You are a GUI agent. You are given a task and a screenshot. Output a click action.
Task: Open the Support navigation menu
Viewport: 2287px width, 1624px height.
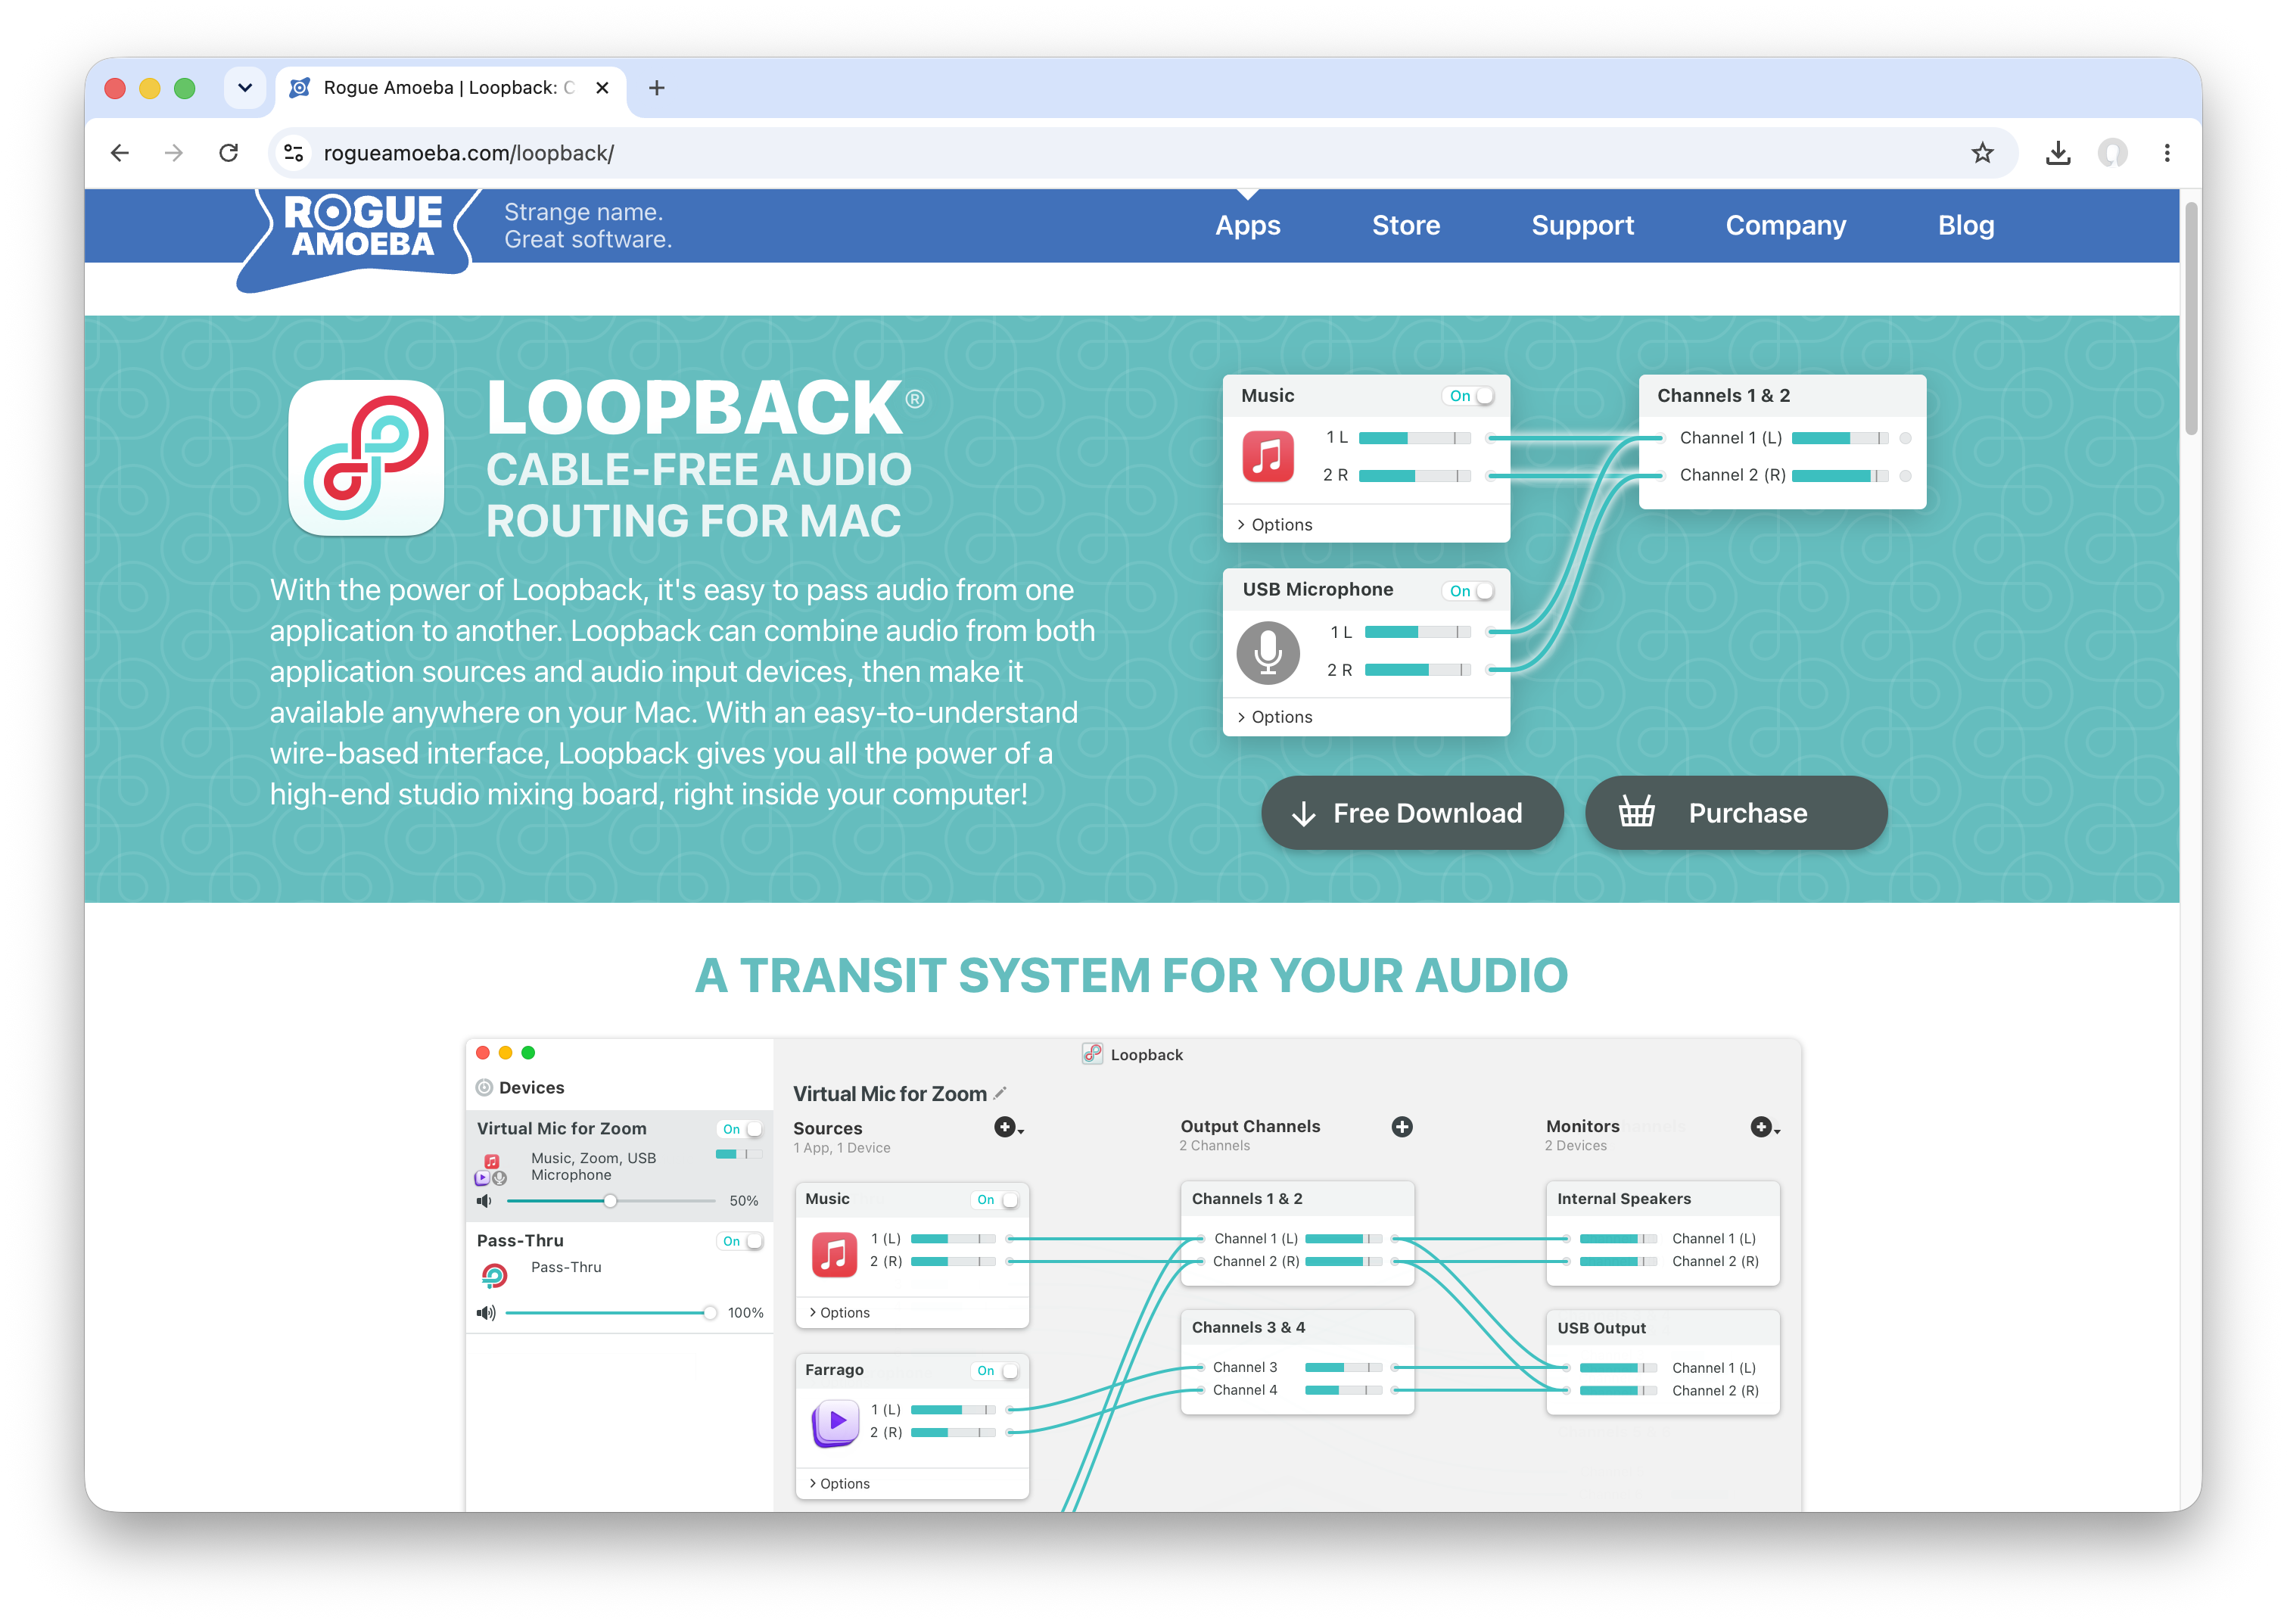click(1582, 226)
